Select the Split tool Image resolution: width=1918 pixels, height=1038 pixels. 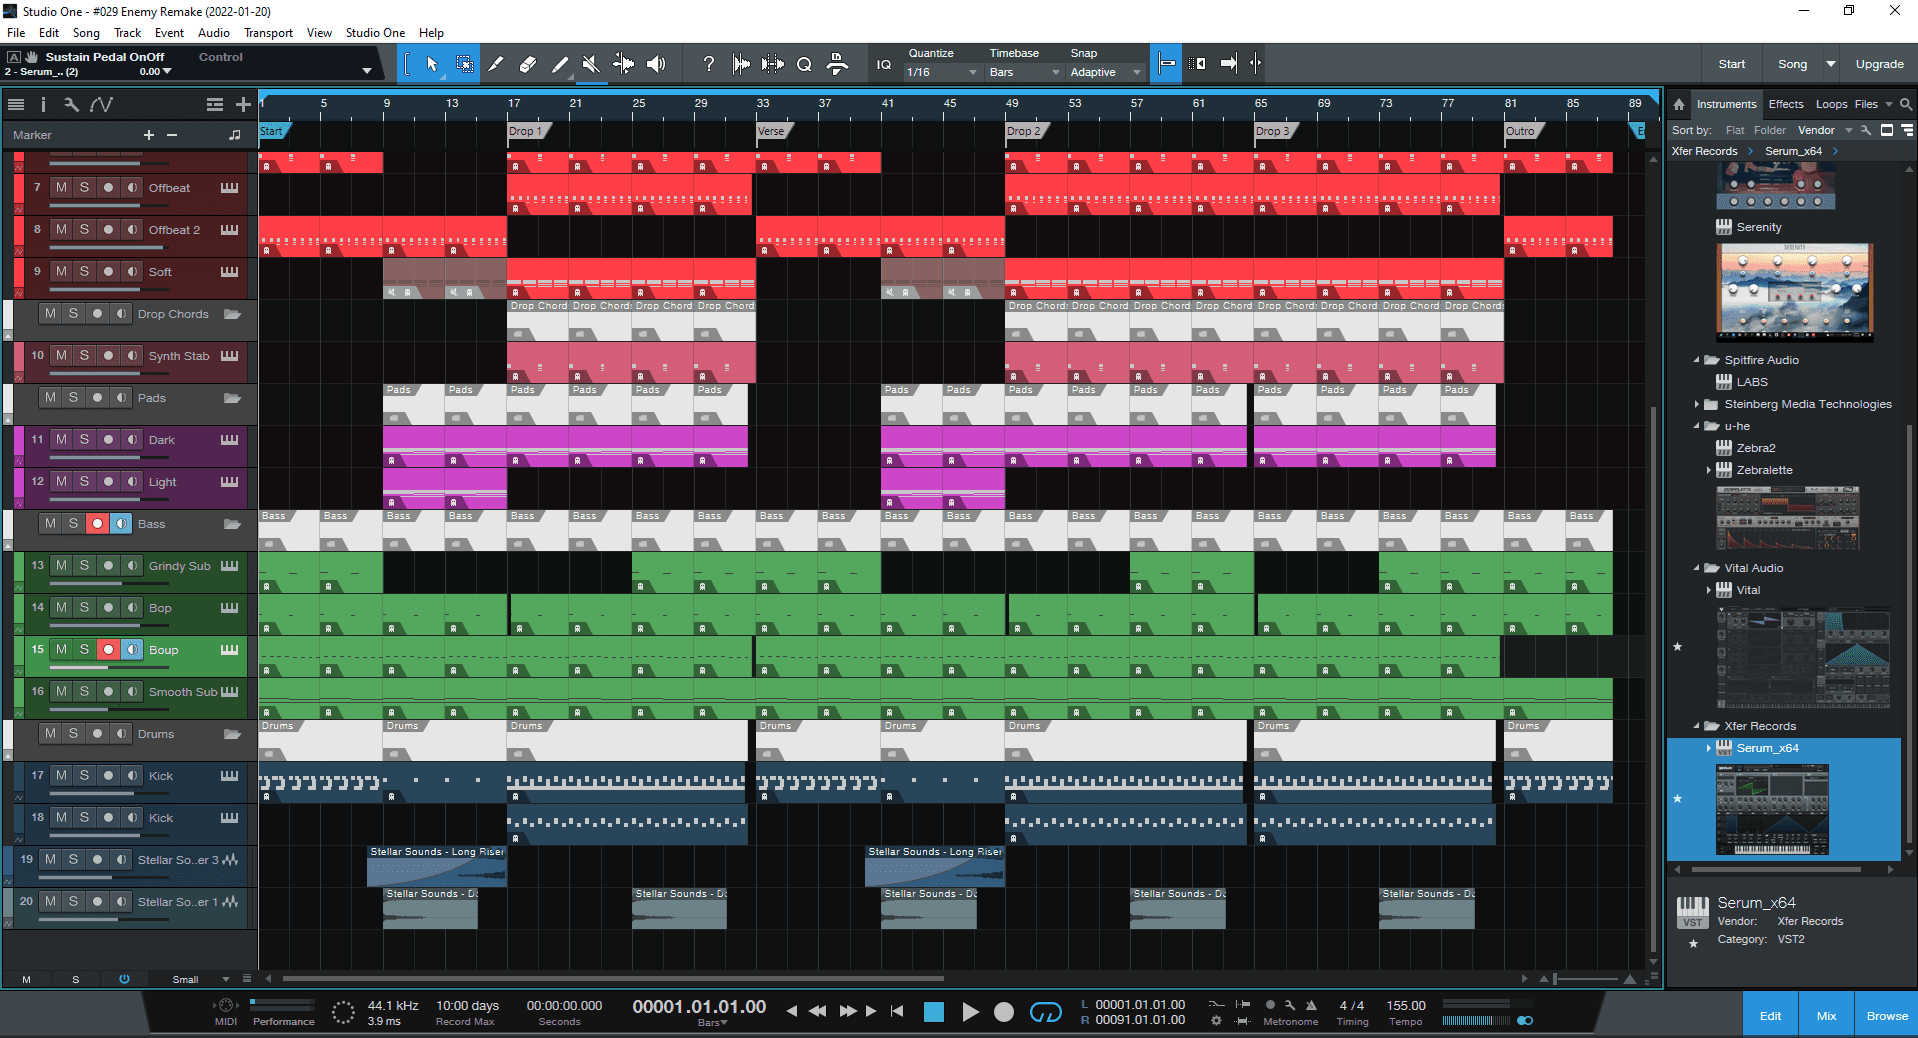(x=496, y=64)
